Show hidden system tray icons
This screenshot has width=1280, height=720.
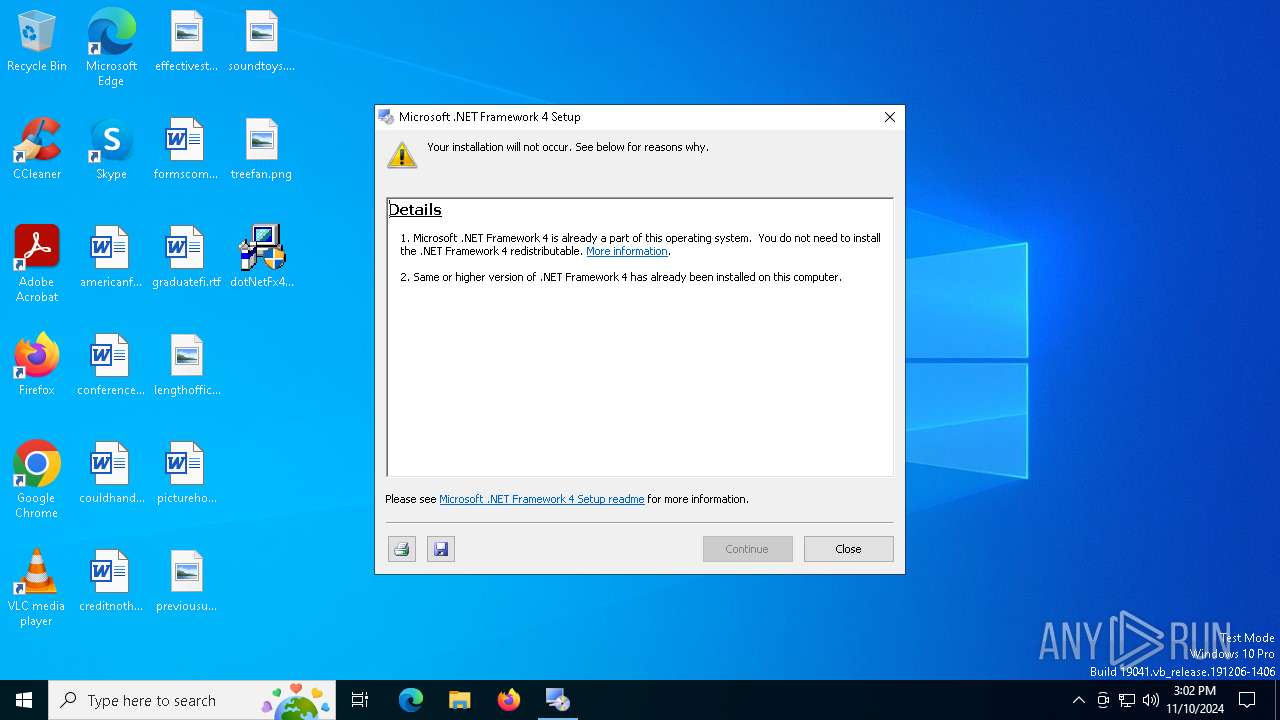pyautogui.click(x=1078, y=700)
